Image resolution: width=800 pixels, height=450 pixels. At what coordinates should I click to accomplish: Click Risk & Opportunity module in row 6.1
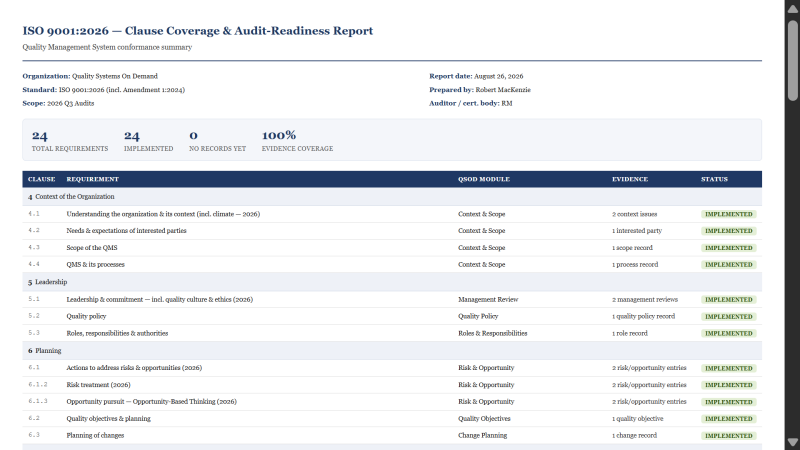[x=486, y=368]
